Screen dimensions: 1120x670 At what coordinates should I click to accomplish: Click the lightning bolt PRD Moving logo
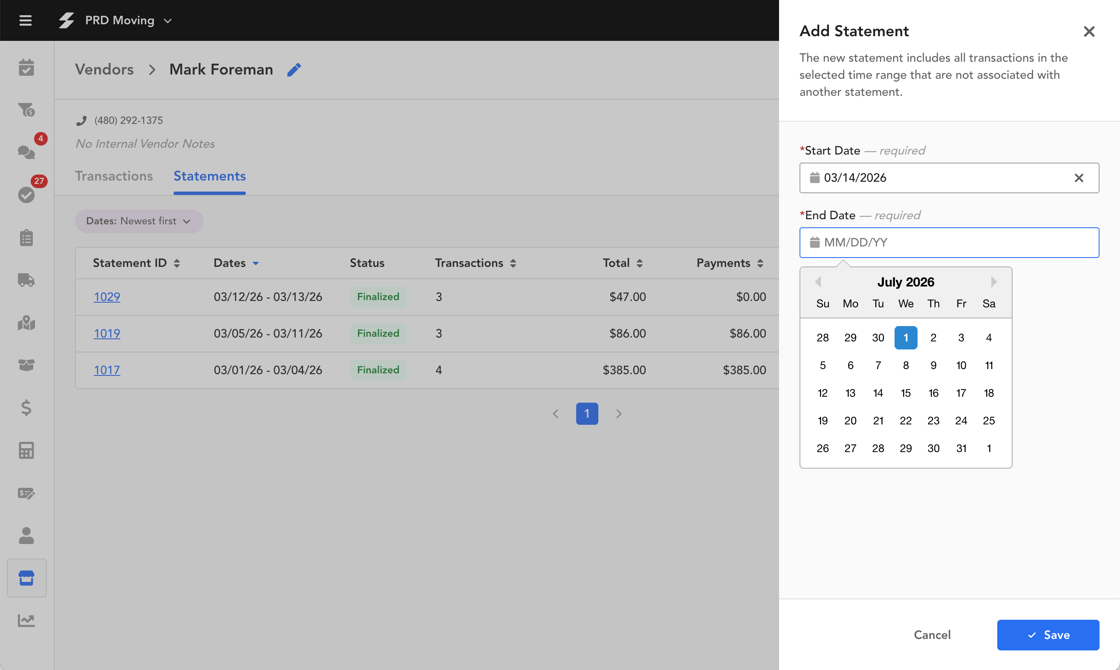tap(66, 20)
